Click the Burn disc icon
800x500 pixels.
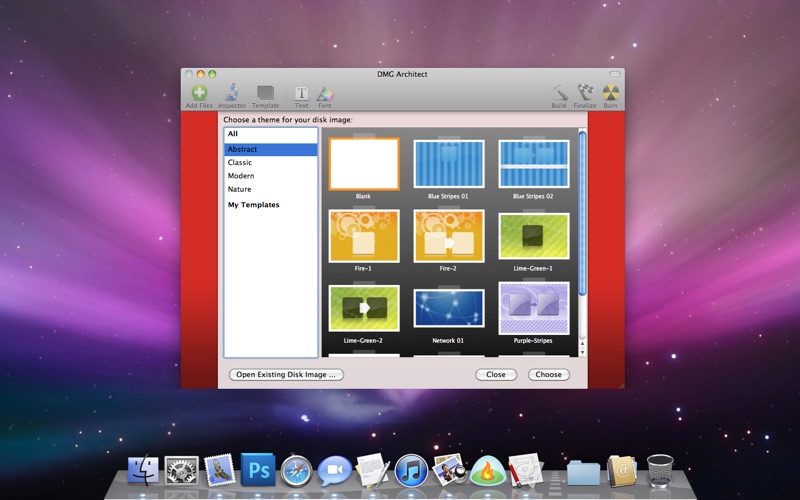pos(610,93)
